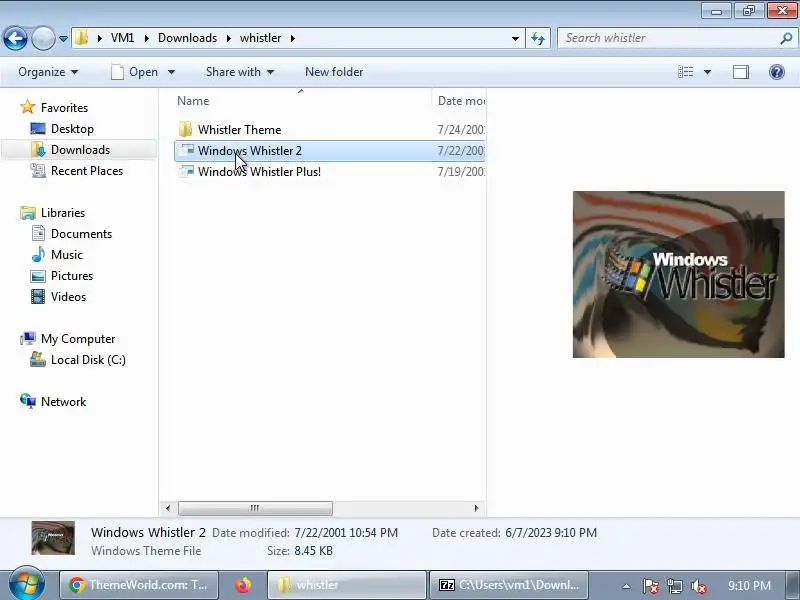
Task: Click the horizontal scrollbar thumb
Action: [255, 508]
